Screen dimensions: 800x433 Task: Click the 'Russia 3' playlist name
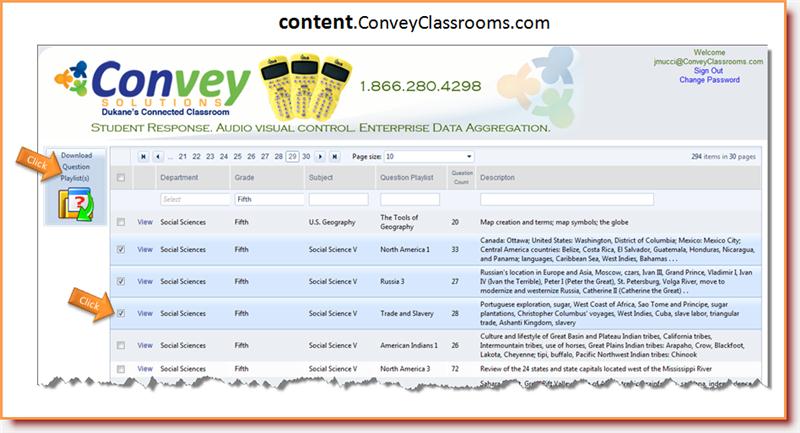[392, 281]
